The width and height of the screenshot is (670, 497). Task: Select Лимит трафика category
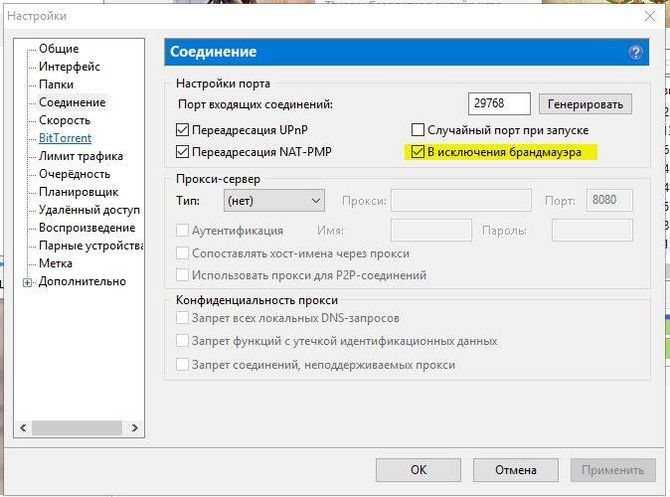click(x=81, y=156)
